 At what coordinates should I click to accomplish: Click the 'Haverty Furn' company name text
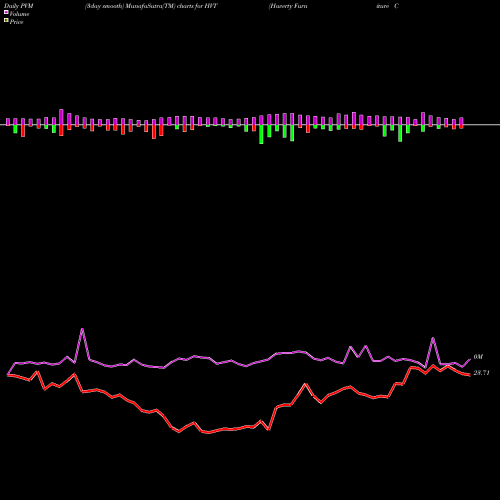288,6
